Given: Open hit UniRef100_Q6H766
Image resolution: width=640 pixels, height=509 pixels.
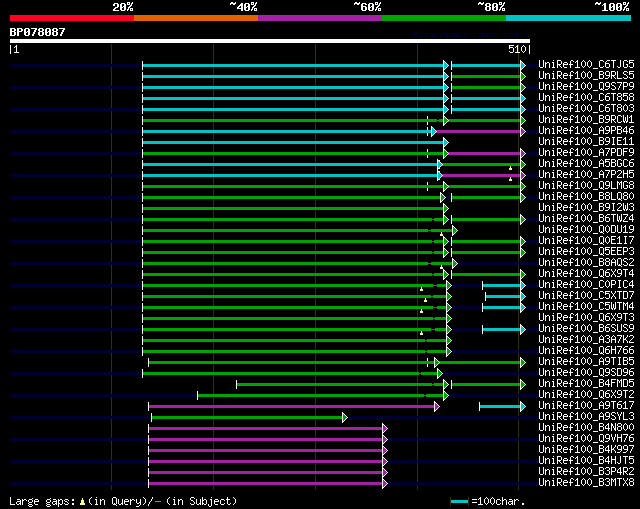Looking at the screenshot, I should pyautogui.click(x=586, y=351).
